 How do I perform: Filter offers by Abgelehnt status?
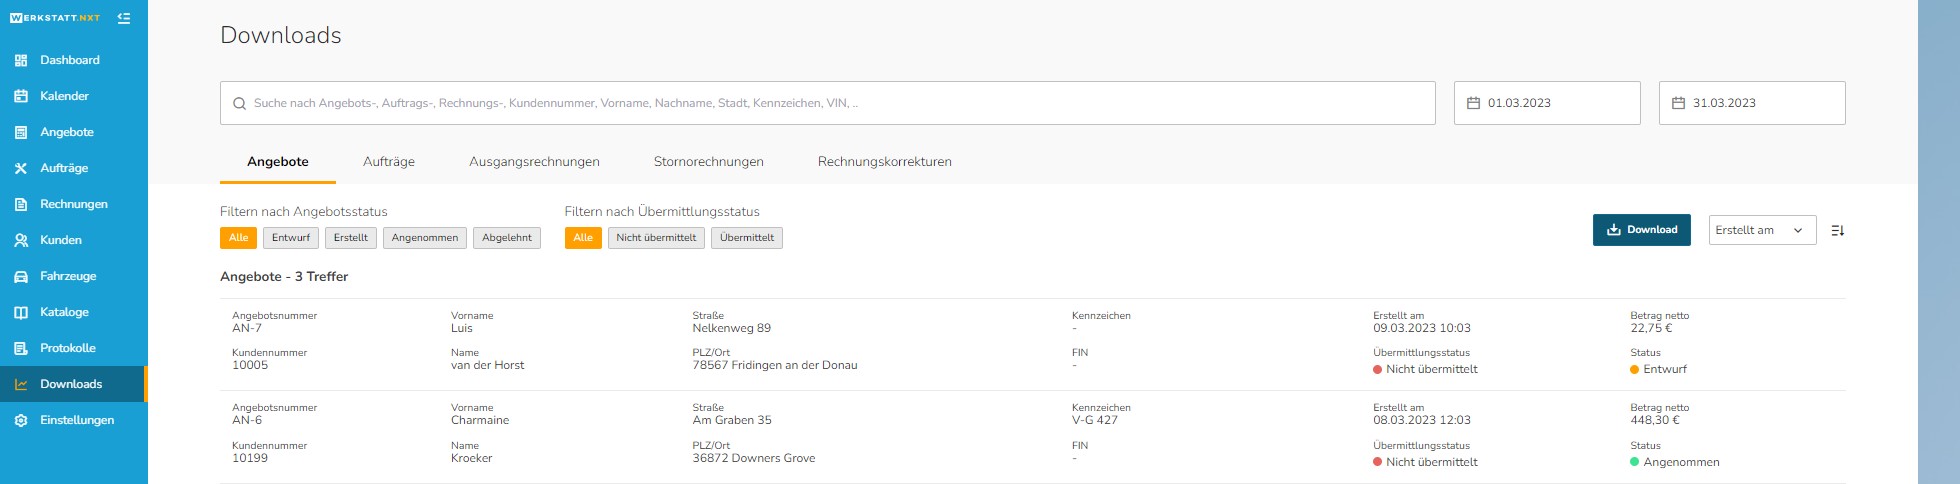[507, 238]
